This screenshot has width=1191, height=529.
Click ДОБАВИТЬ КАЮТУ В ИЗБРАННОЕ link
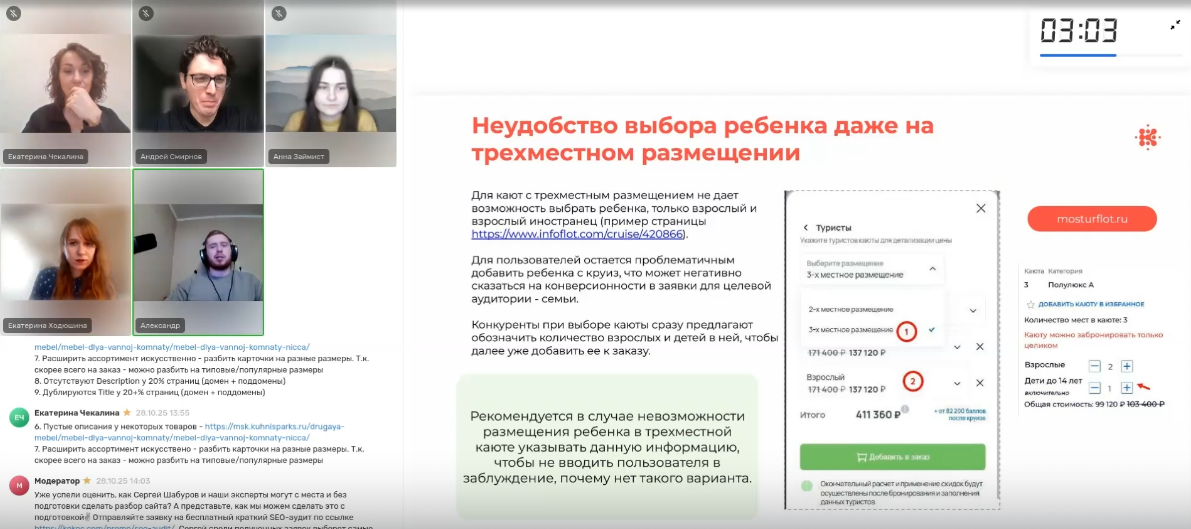(1091, 304)
